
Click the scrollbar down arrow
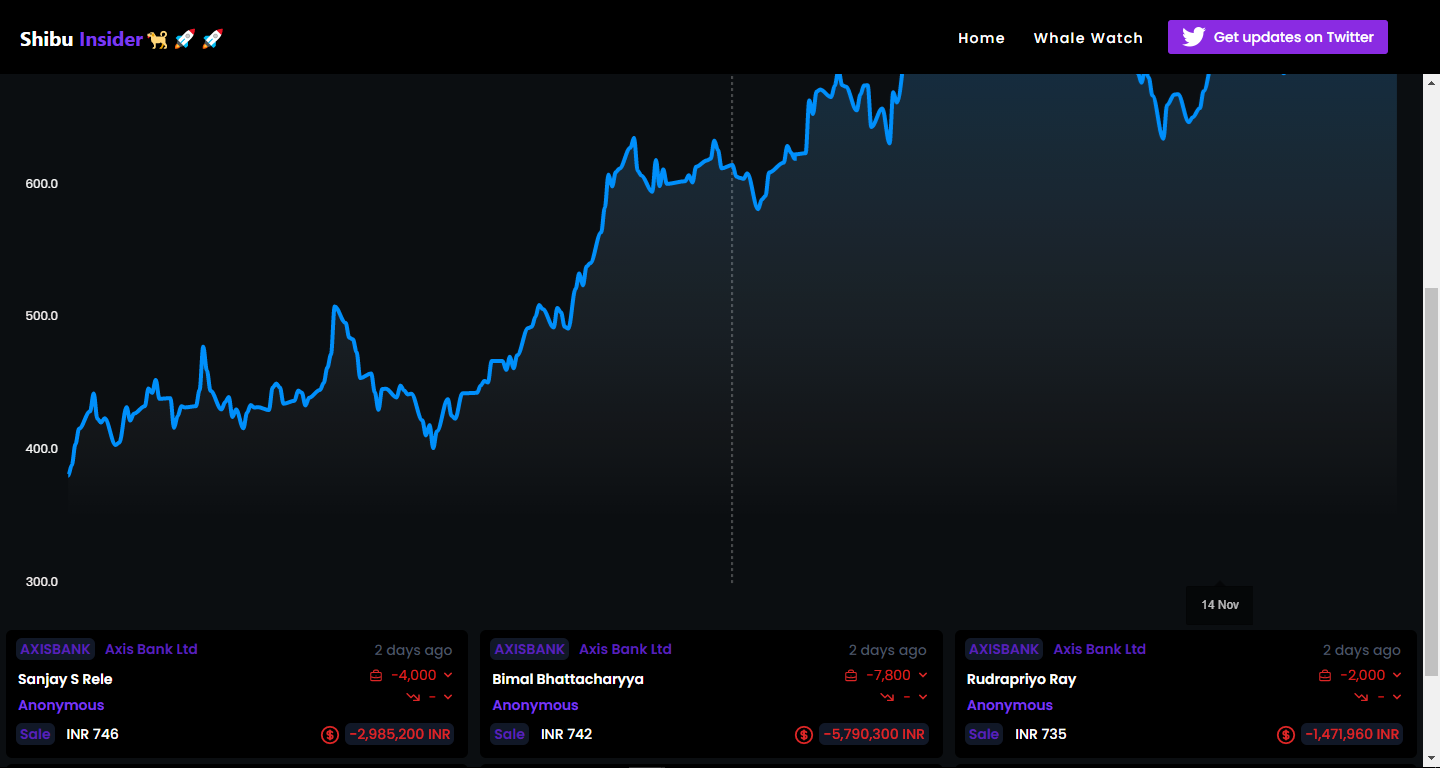pos(1431,759)
